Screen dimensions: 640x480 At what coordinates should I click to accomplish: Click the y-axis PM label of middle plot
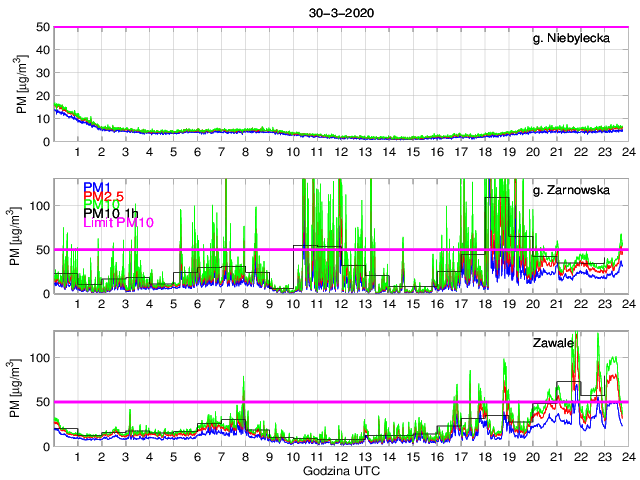[23, 236]
